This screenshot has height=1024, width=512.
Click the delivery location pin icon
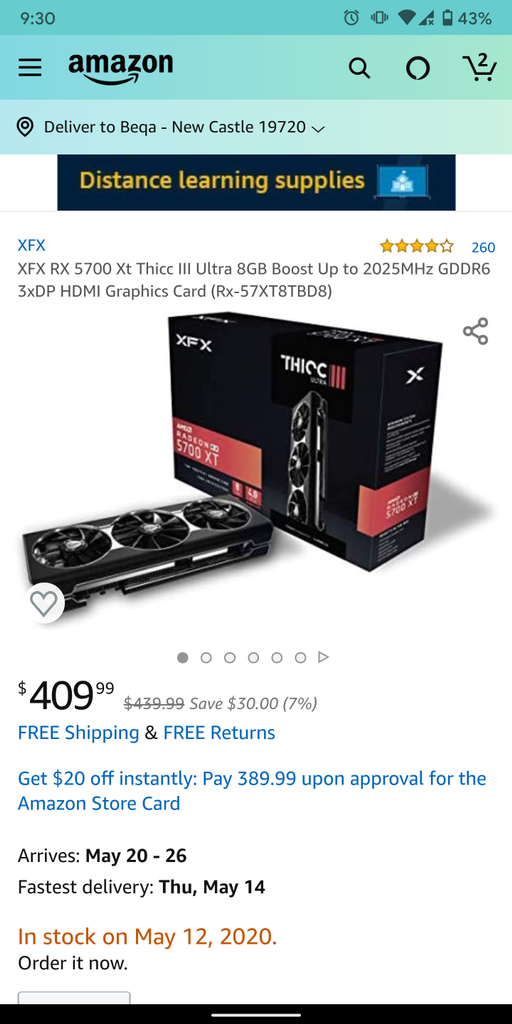25,127
